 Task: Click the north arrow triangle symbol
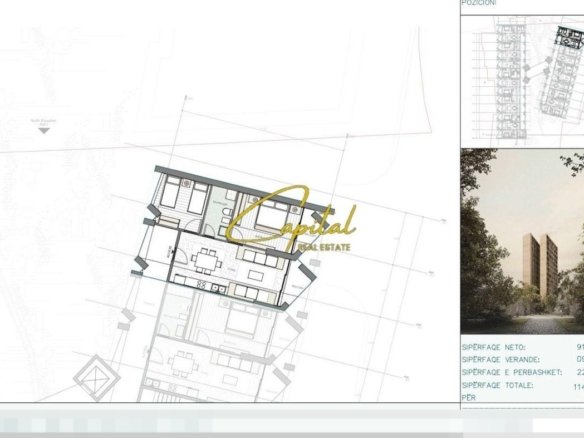click(44, 131)
